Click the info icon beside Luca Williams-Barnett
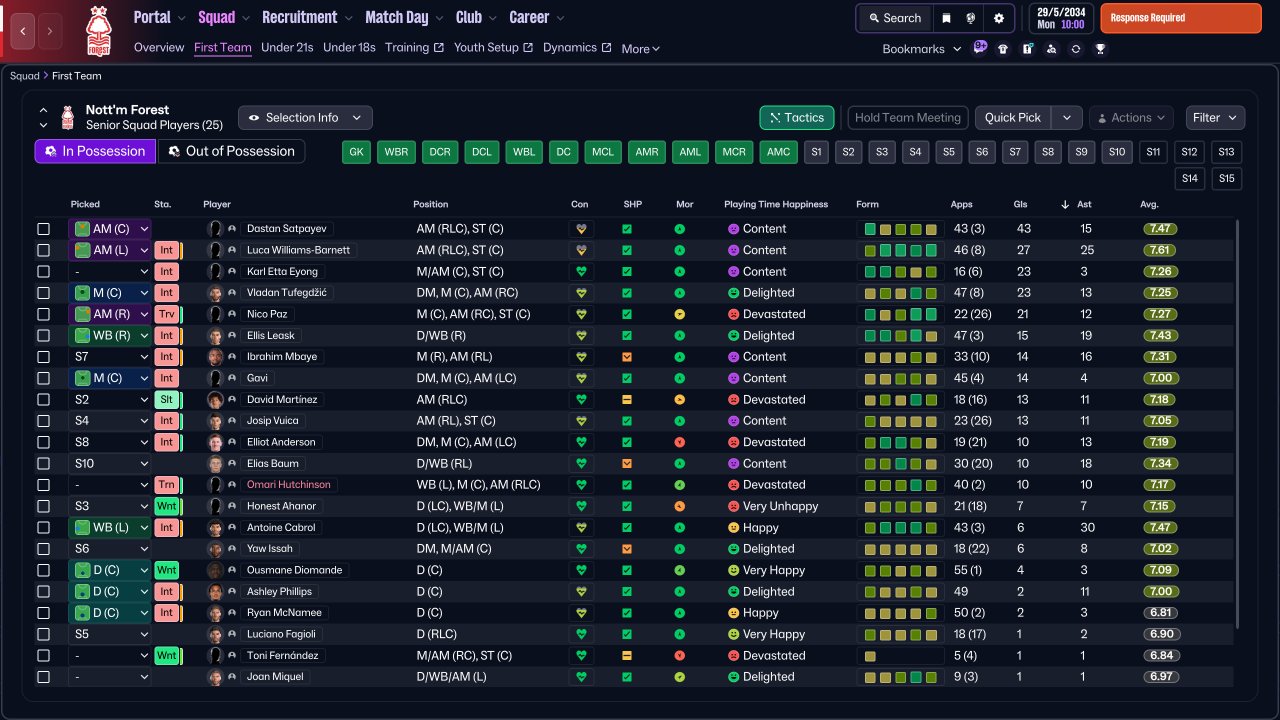Image resolution: width=1280 pixels, height=720 pixels. pyautogui.click(x=232, y=250)
